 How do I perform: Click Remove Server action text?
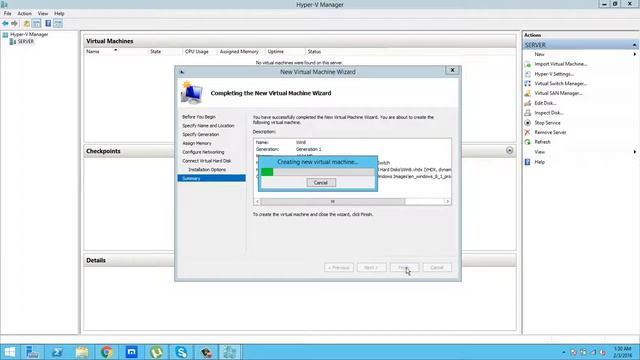(550, 132)
